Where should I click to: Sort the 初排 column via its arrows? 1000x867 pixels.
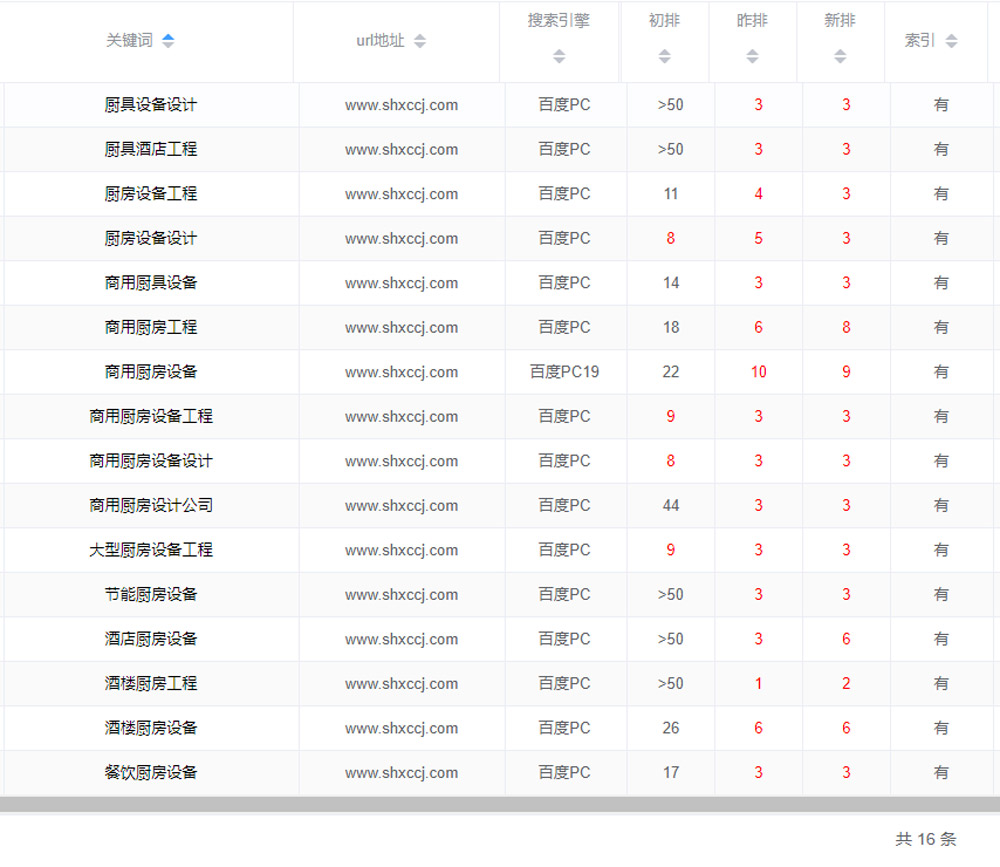pos(664,57)
